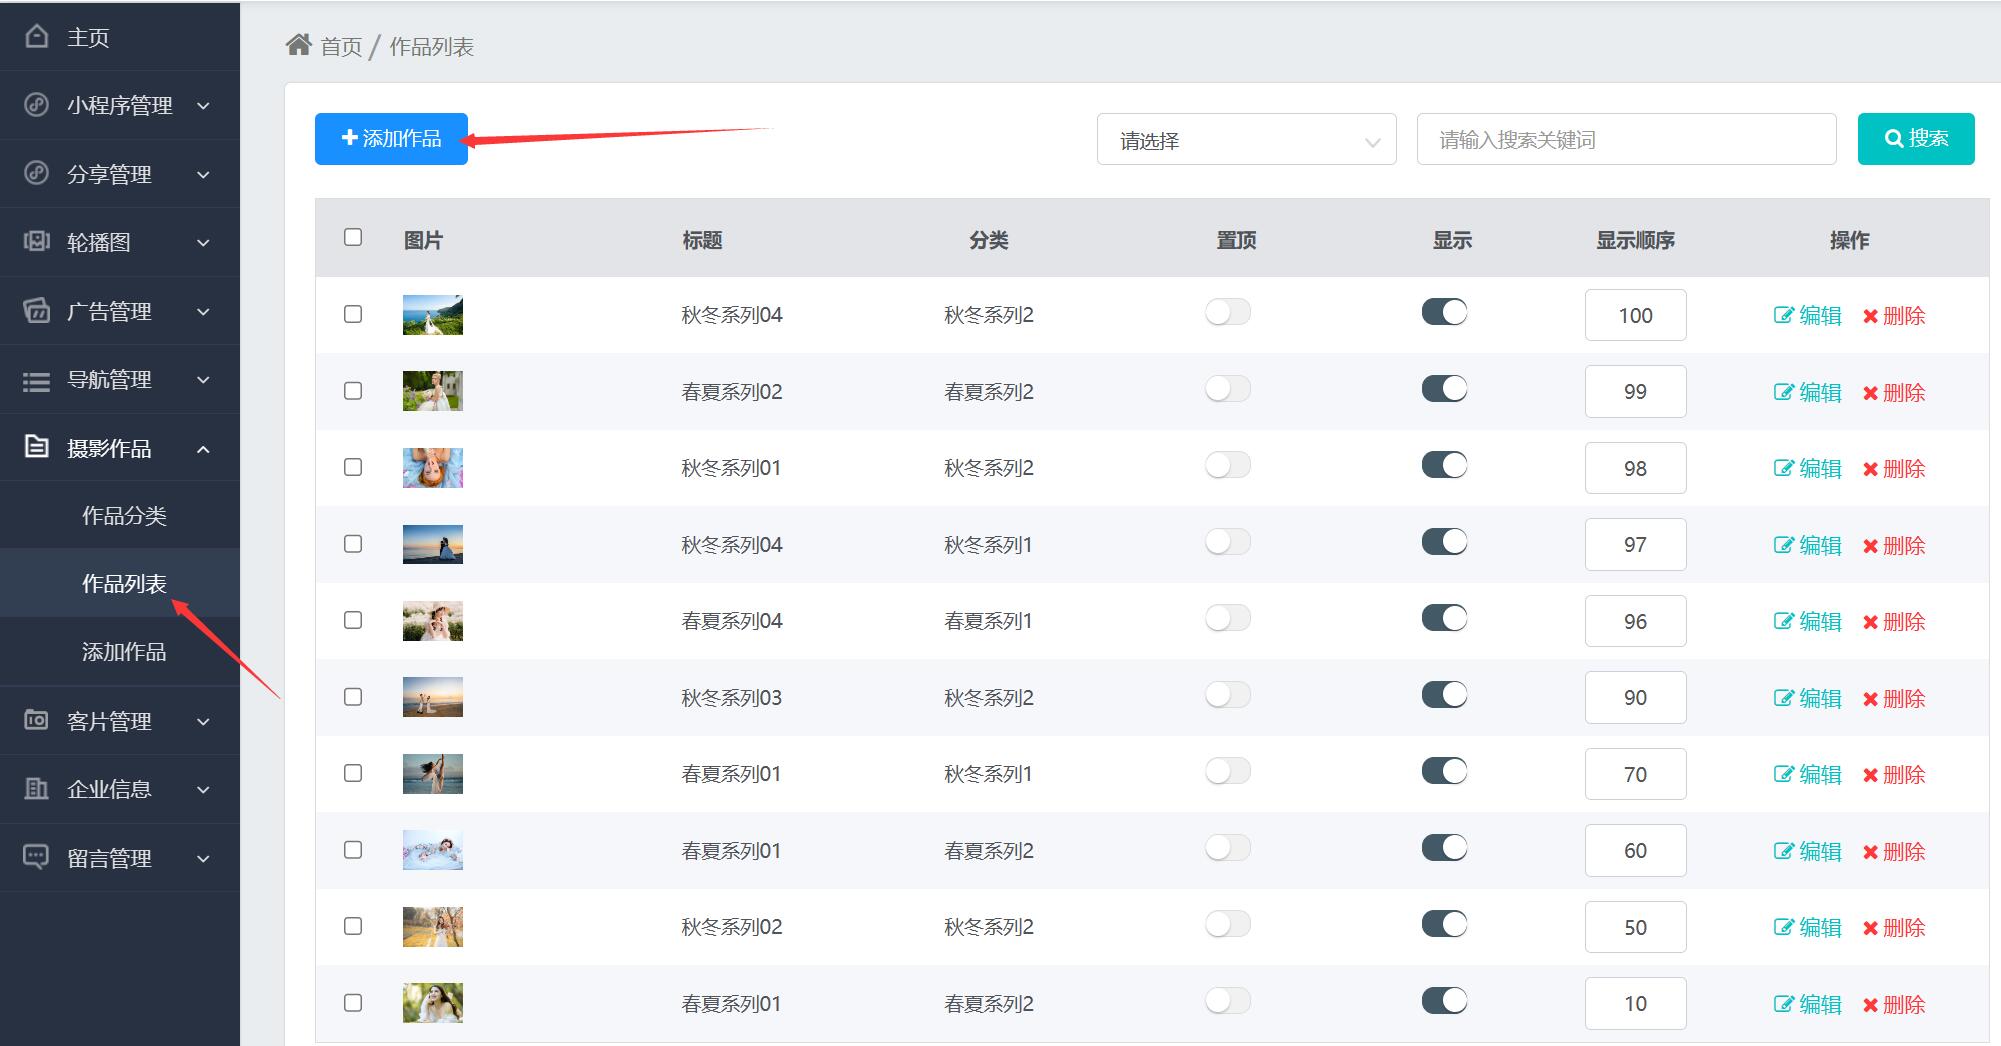This screenshot has height=1046, width=2001.
Task: Click the 显示顺序 column header
Action: pos(1635,240)
